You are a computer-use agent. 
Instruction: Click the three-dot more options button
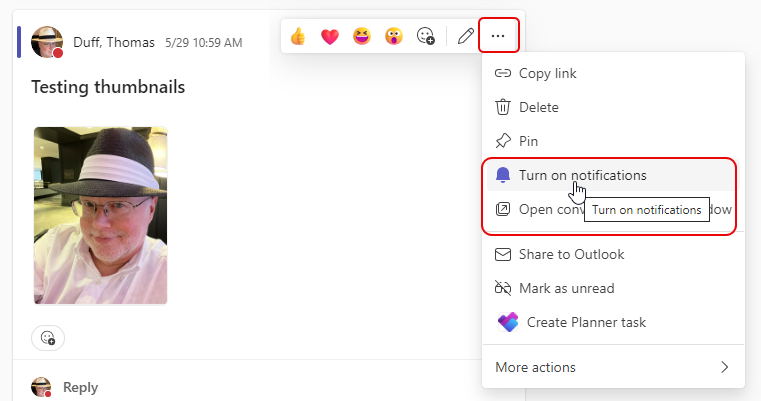[x=498, y=37]
